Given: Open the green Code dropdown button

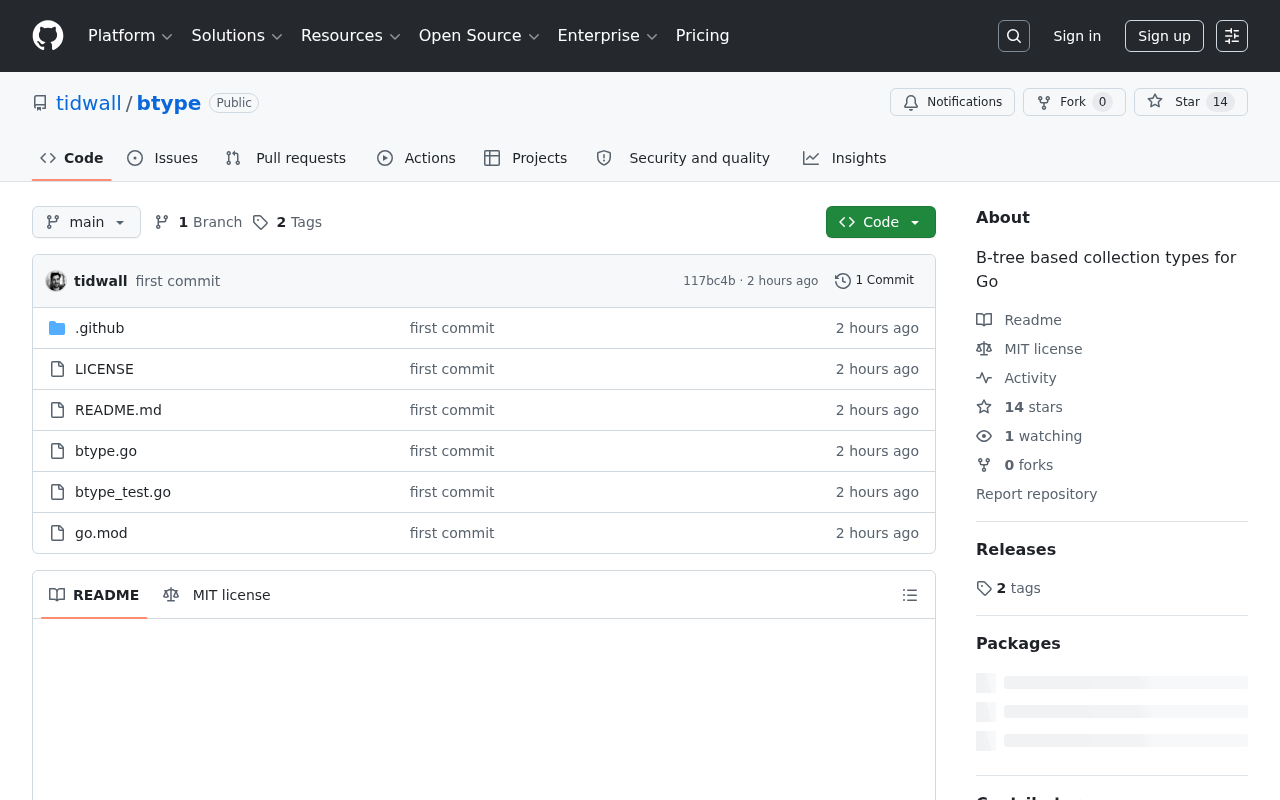Looking at the screenshot, I should point(881,222).
